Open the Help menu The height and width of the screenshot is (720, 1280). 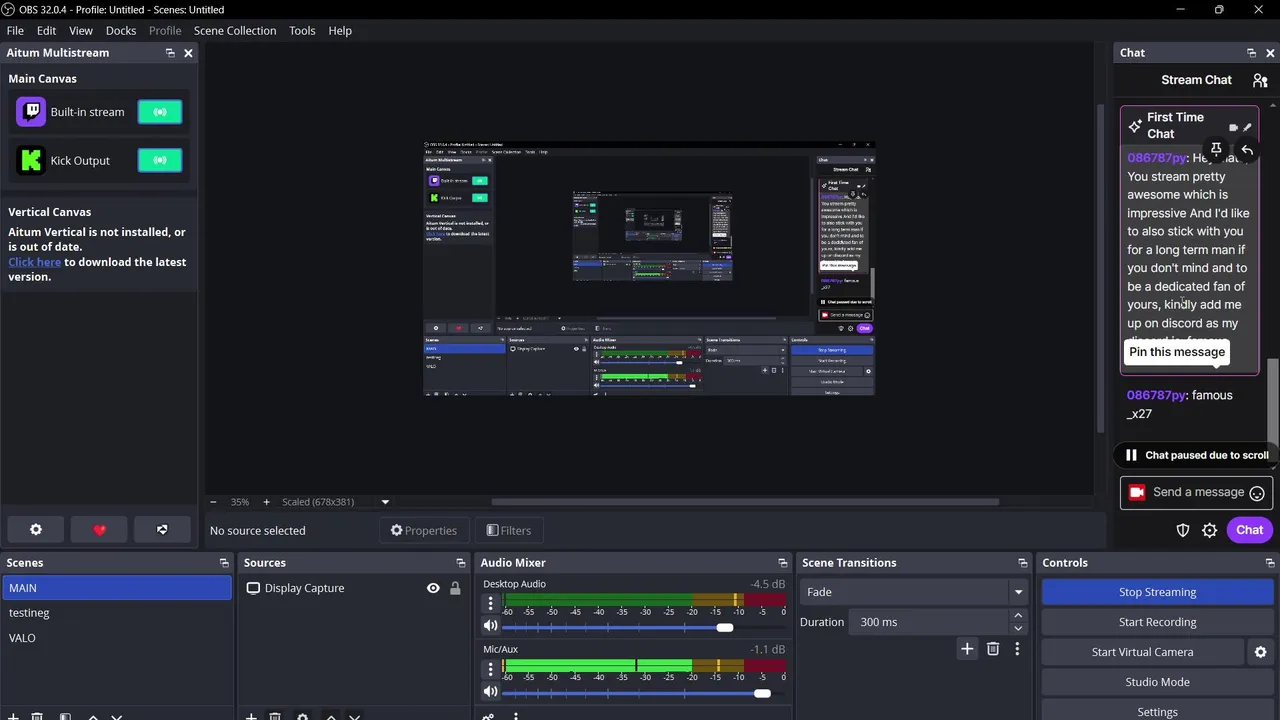point(340,31)
